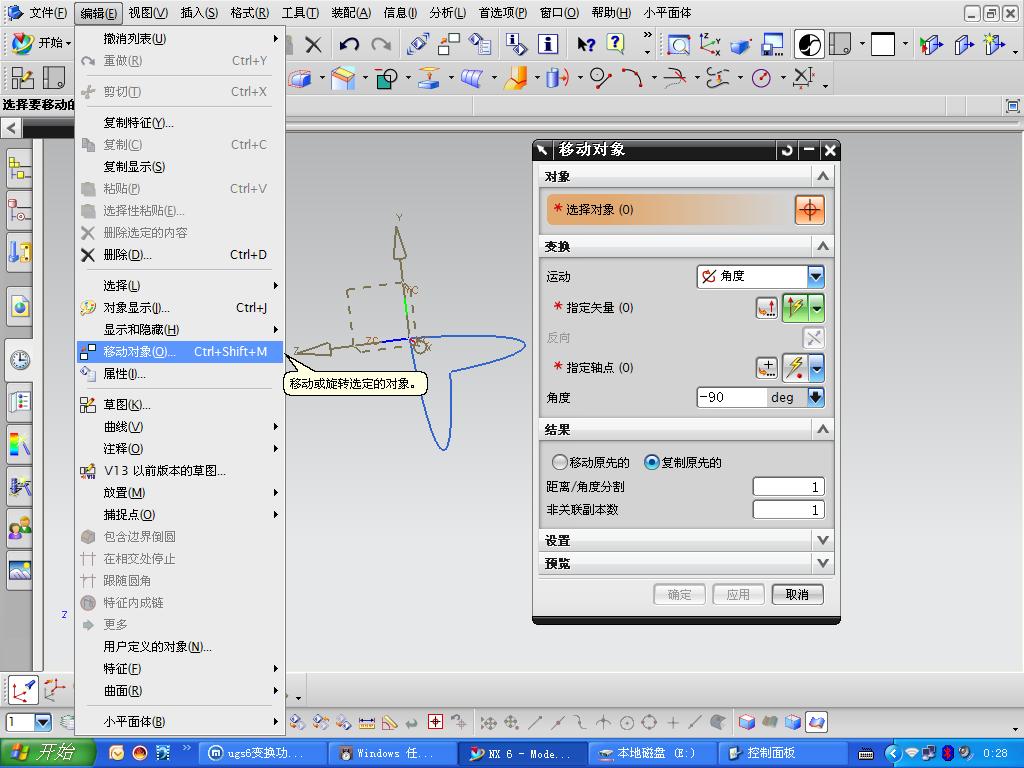Click the inferred point lightning icon
The width and height of the screenshot is (1024, 768).
(795, 368)
